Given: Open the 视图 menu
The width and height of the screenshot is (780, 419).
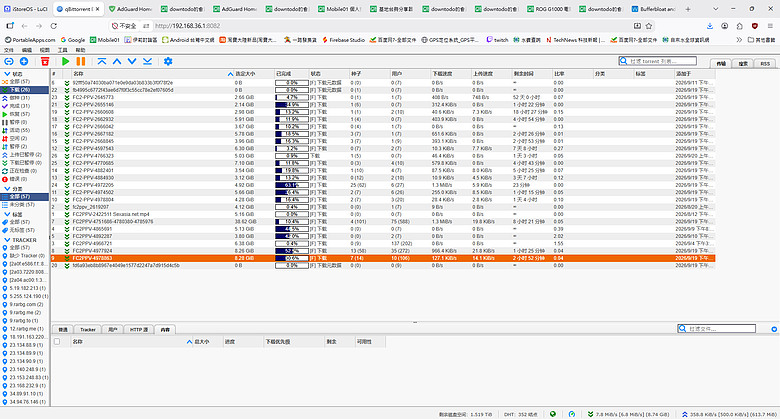Looking at the screenshot, I should [45, 50].
